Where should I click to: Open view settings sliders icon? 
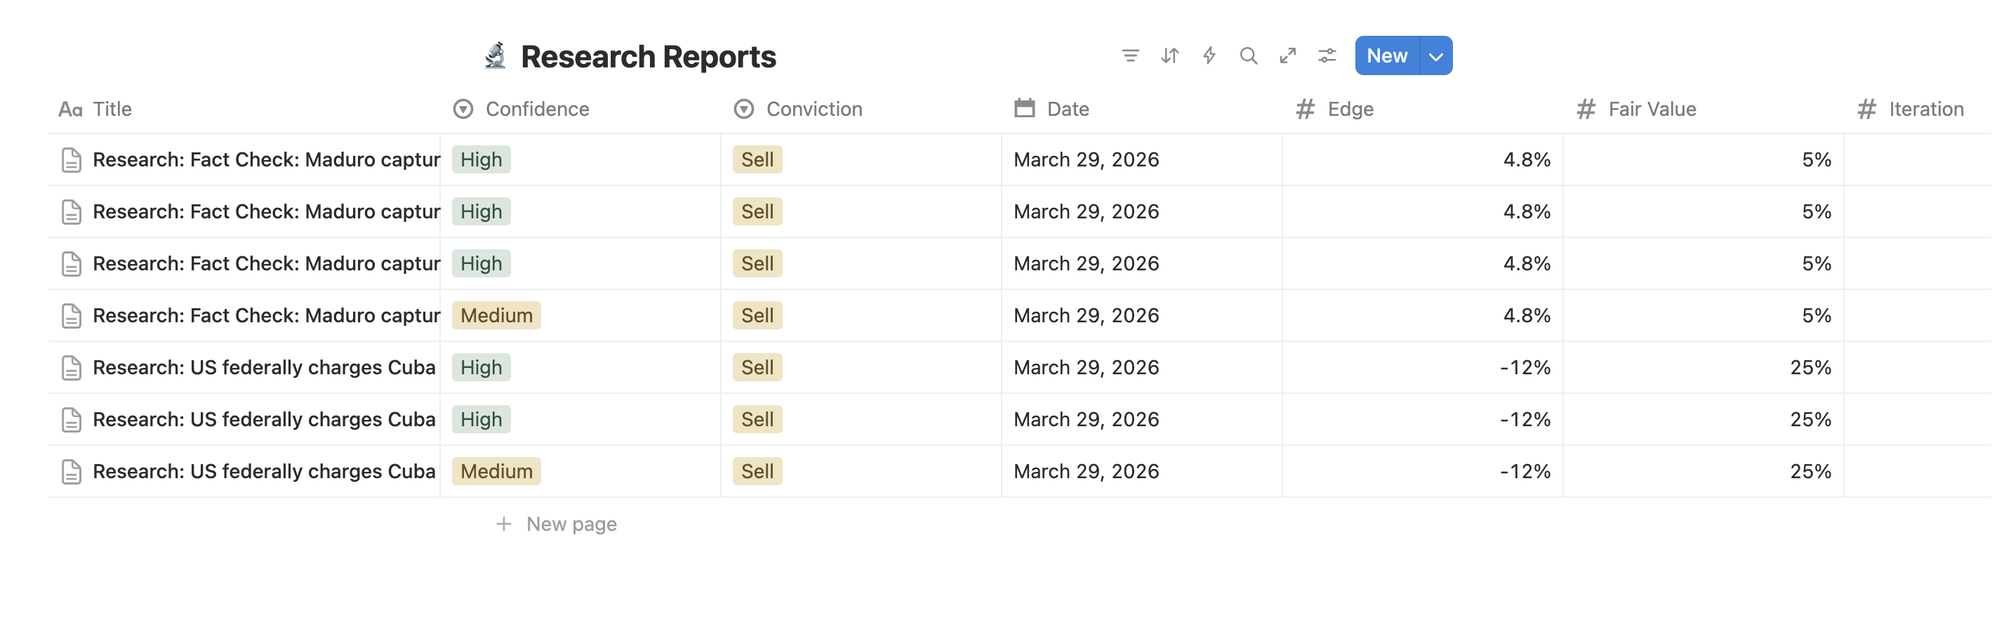[1327, 56]
